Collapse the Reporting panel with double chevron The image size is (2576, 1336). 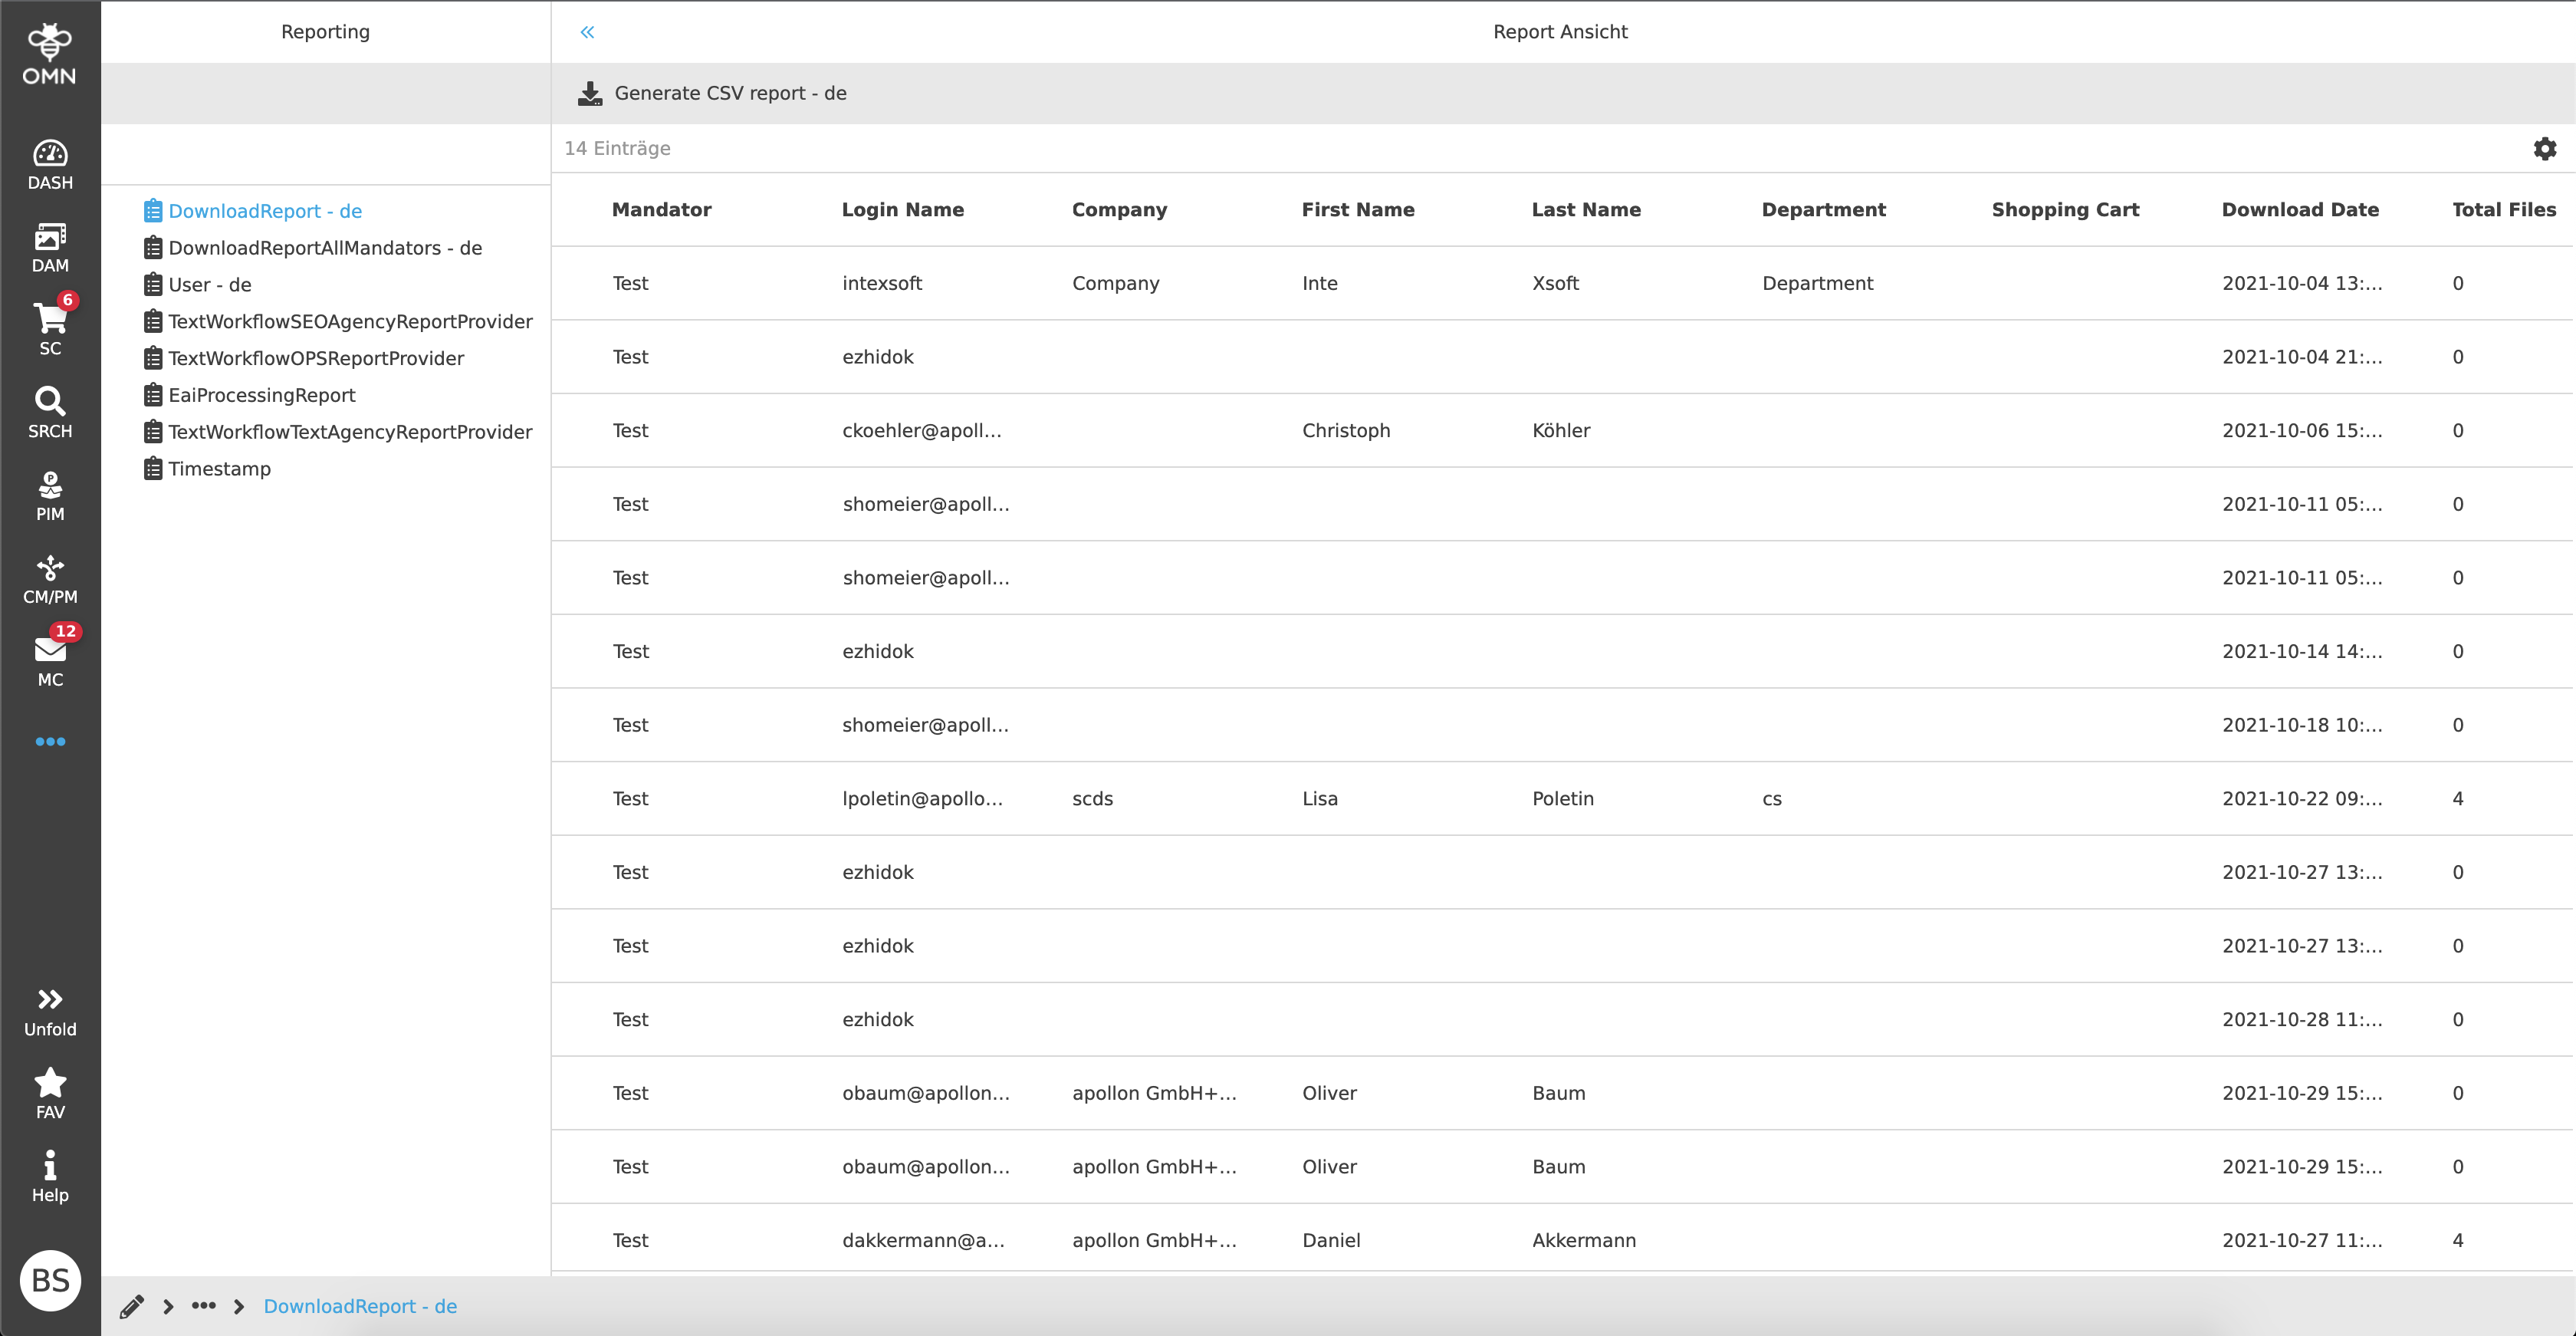587,32
